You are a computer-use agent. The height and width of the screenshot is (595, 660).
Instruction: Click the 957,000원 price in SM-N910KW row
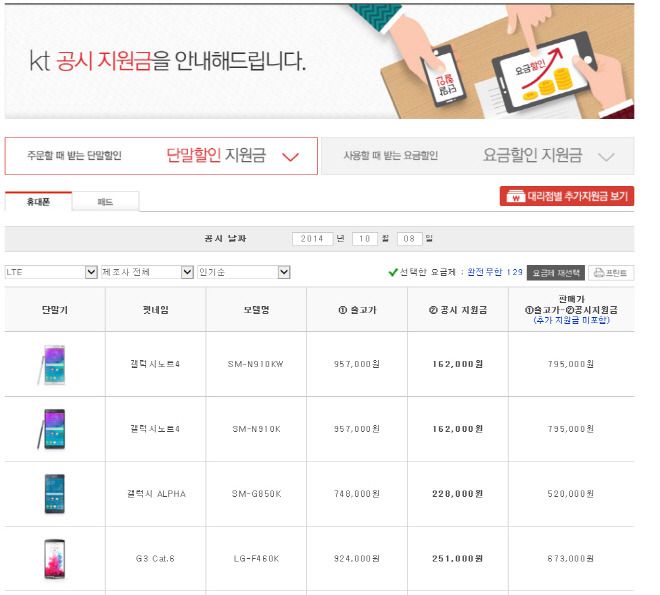[x=357, y=364]
